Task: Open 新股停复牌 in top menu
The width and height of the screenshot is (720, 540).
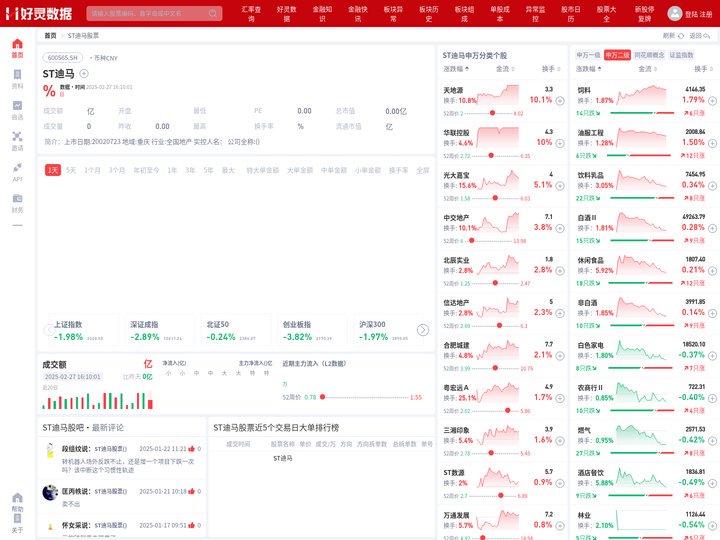Action: click(x=645, y=14)
